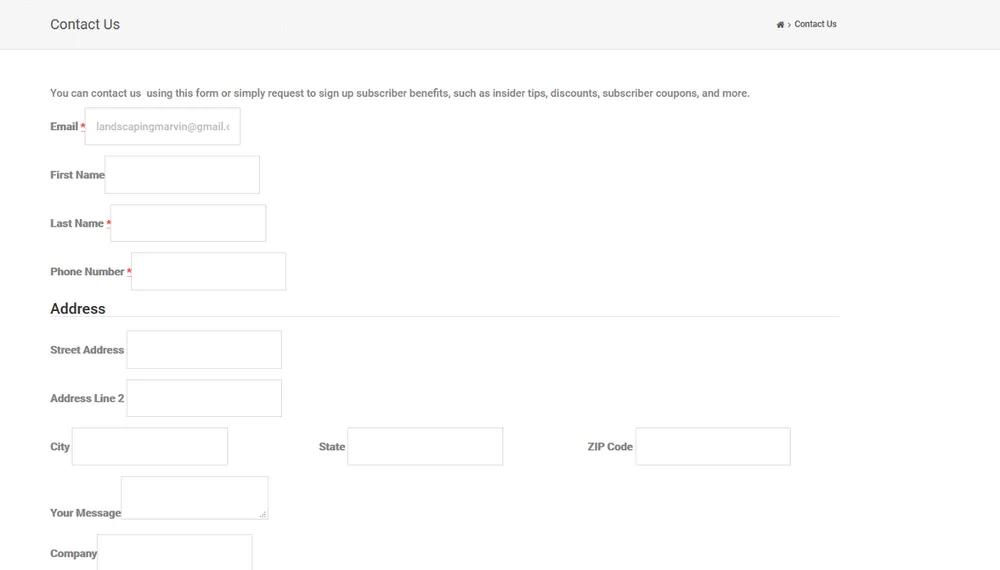The height and width of the screenshot is (570, 1000).
Task: Focus the State input box
Action: pyautogui.click(x=425, y=447)
